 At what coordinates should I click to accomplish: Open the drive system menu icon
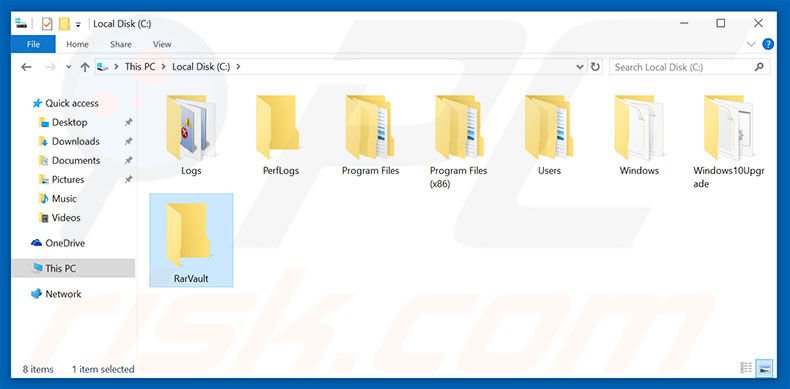click(x=21, y=23)
